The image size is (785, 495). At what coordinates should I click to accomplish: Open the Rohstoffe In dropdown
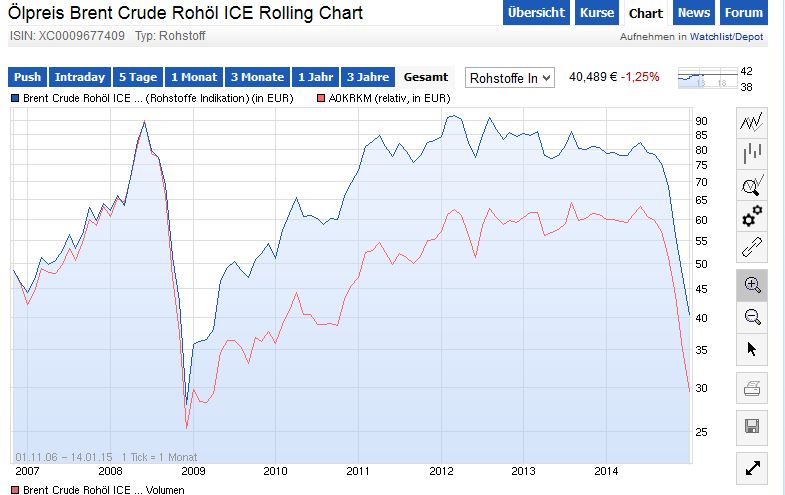click(509, 77)
